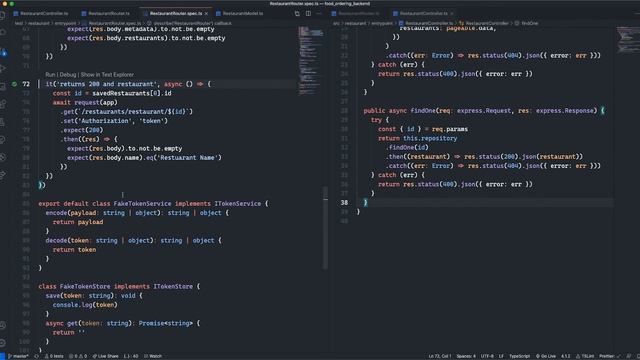Select the right pane RestaurantRouter.ts tab

(x=356, y=13)
